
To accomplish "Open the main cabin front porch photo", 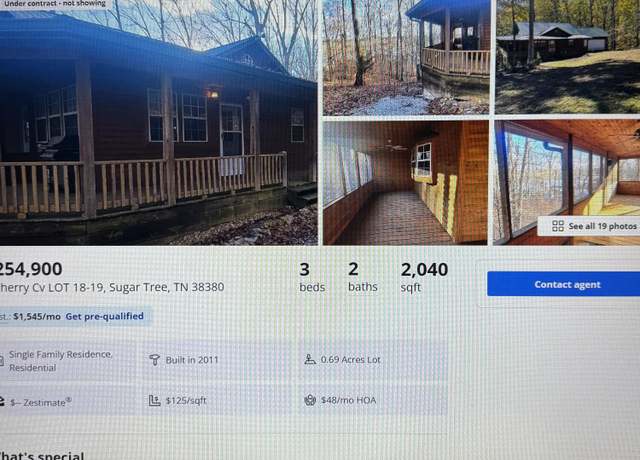I will (158, 122).
